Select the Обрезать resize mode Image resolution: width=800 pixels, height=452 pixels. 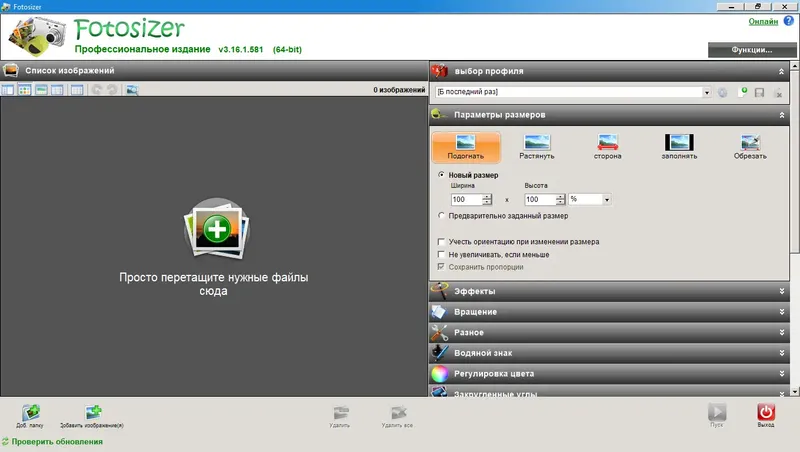click(x=750, y=147)
